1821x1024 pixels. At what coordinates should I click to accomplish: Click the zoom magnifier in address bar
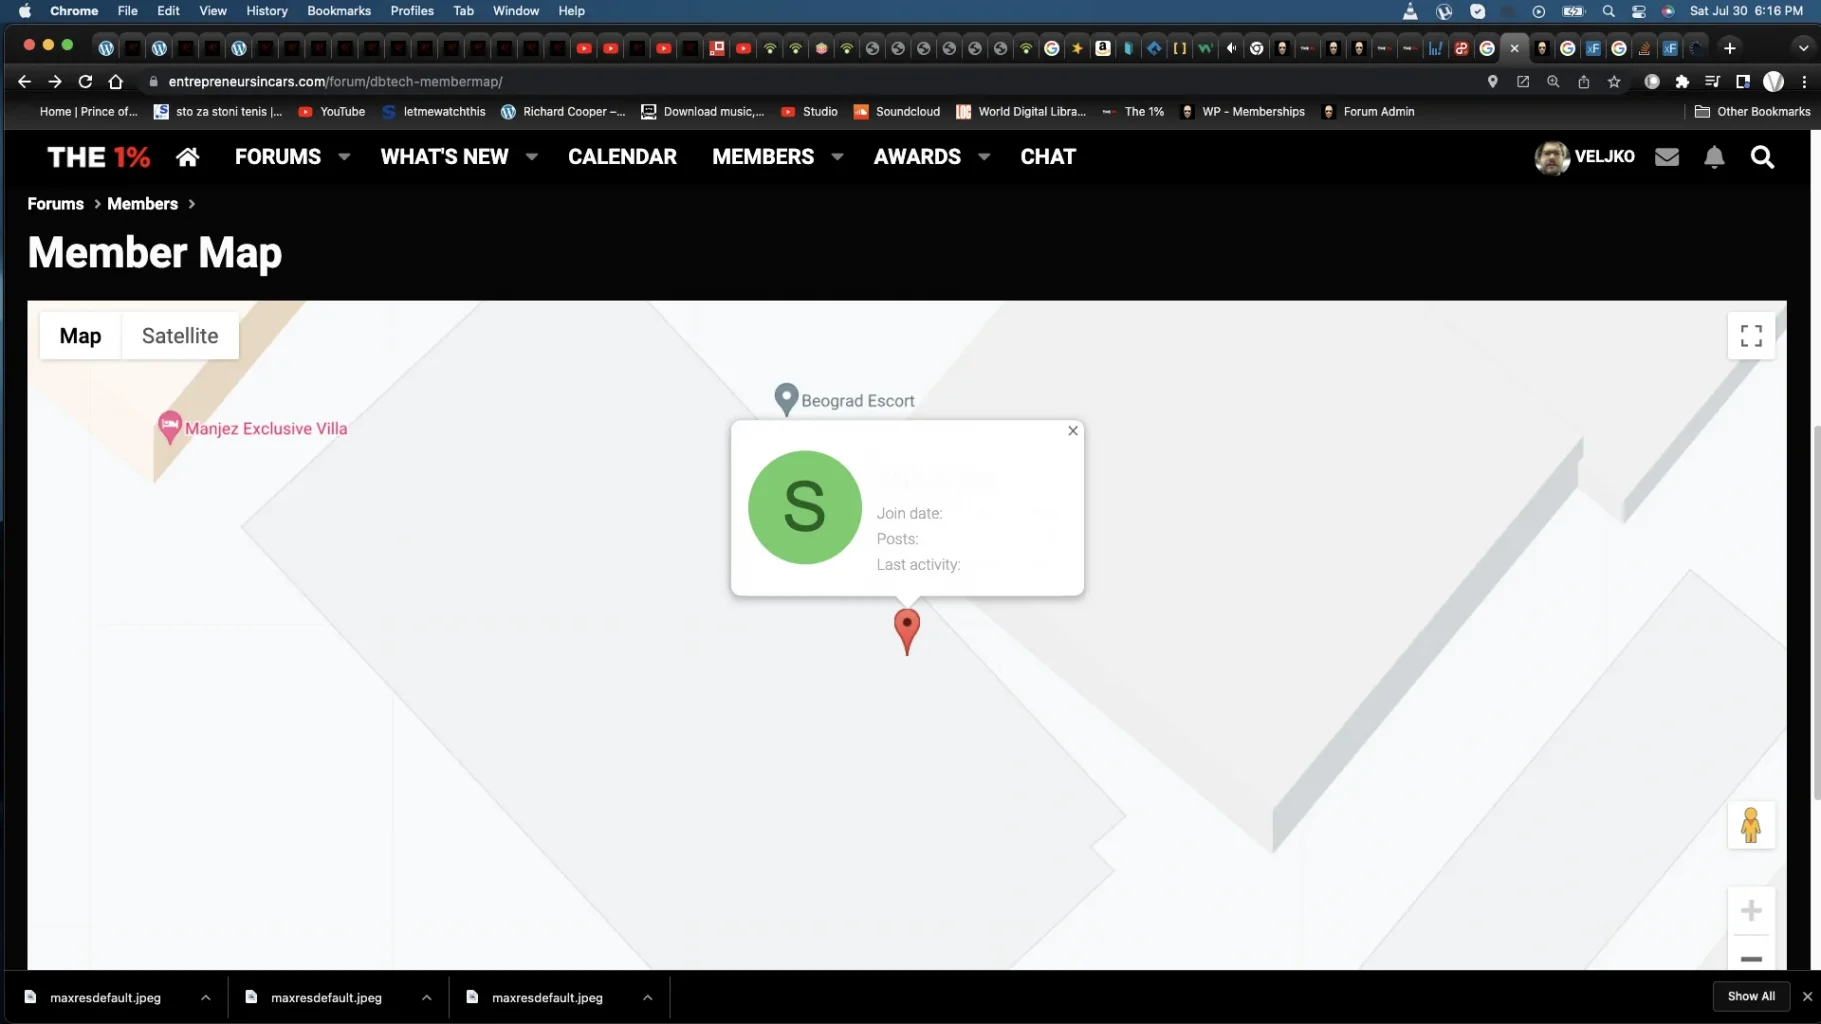click(x=1553, y=82)
